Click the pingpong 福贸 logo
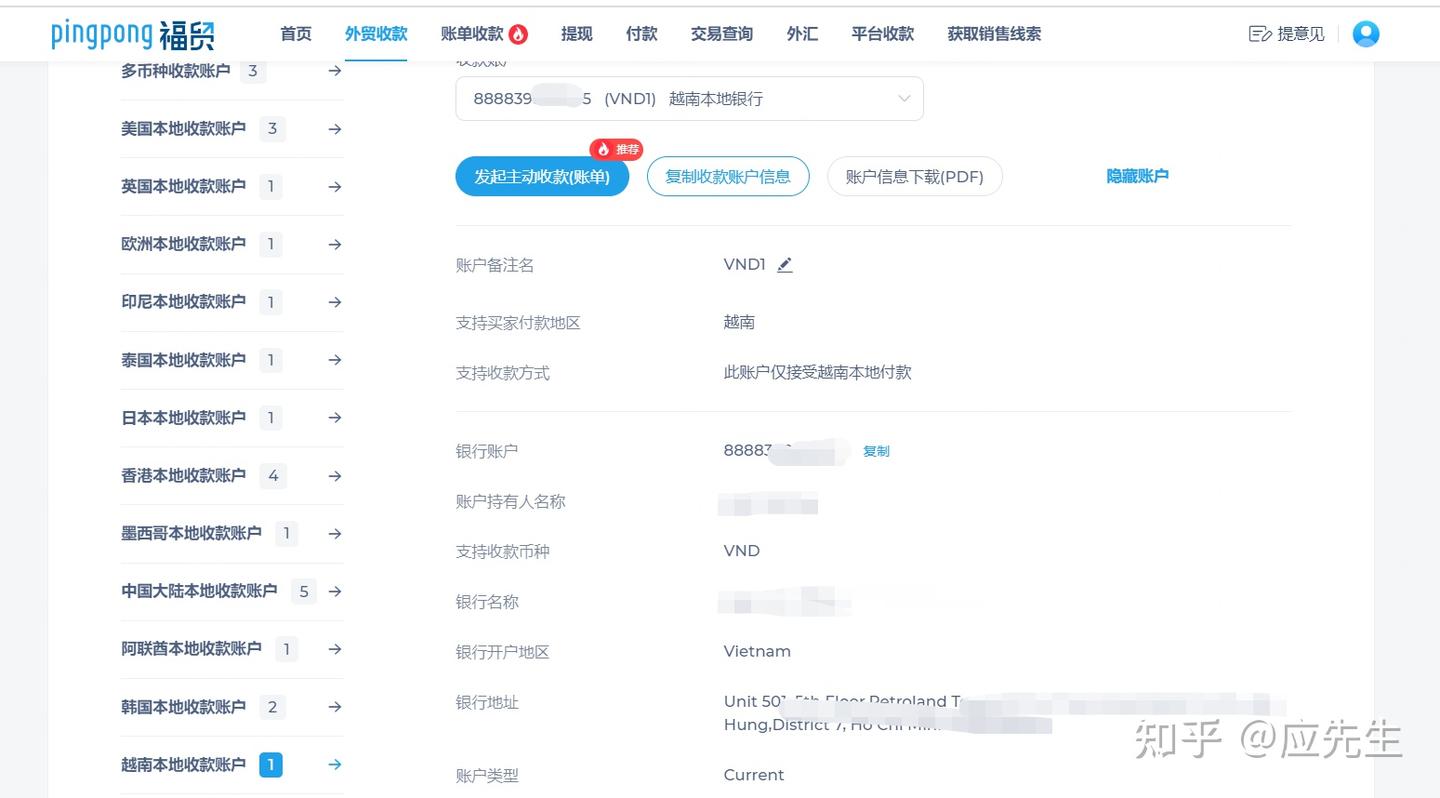Image resolution: width=1440 pixels, height=798 pixels. click(x=131, y=33)
